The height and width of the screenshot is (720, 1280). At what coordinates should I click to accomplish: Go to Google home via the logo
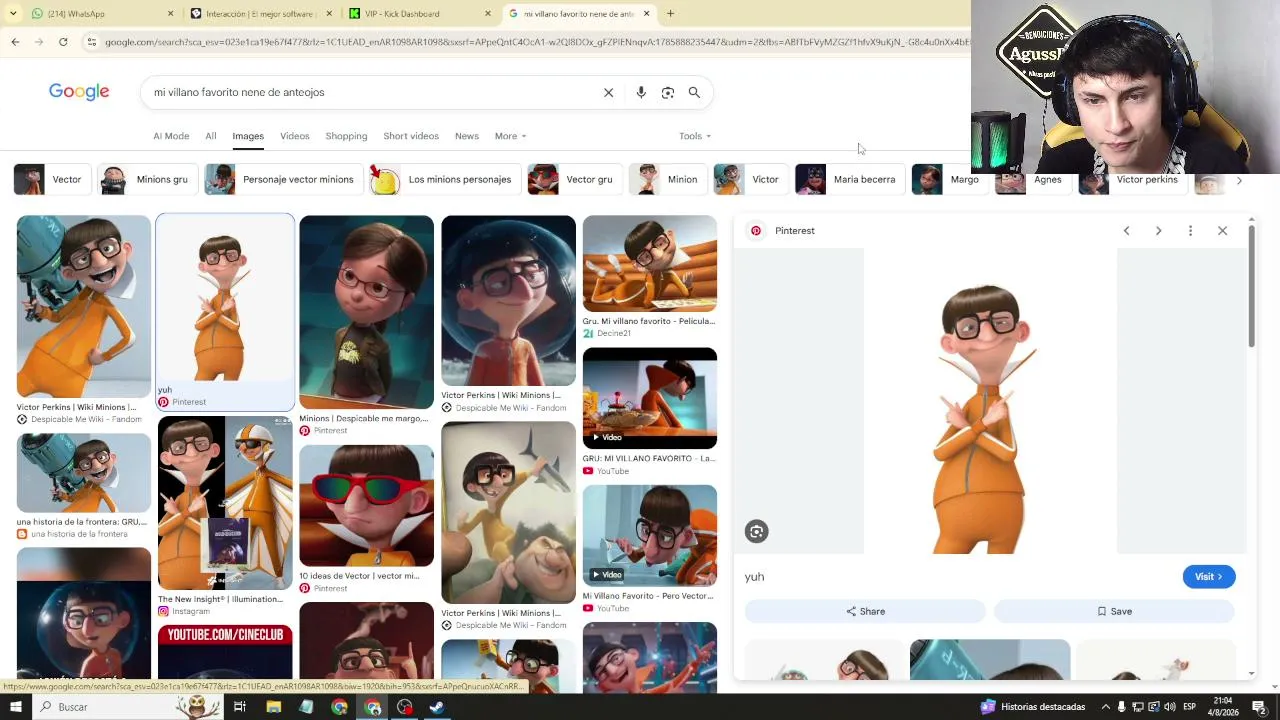[79, 92]
